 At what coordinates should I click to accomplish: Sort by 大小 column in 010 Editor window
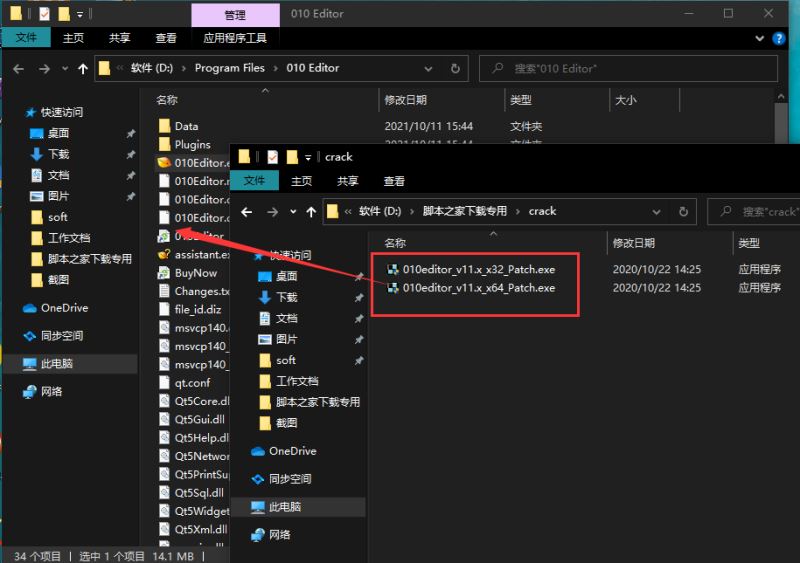pyautogui.click(x=626, y=100)
